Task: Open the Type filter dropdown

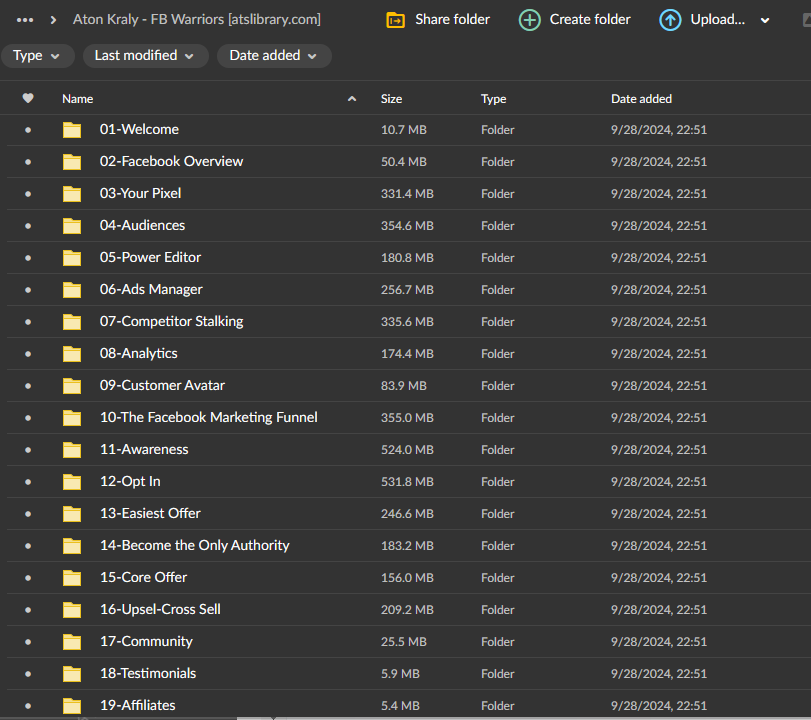Action: [37, 56]
